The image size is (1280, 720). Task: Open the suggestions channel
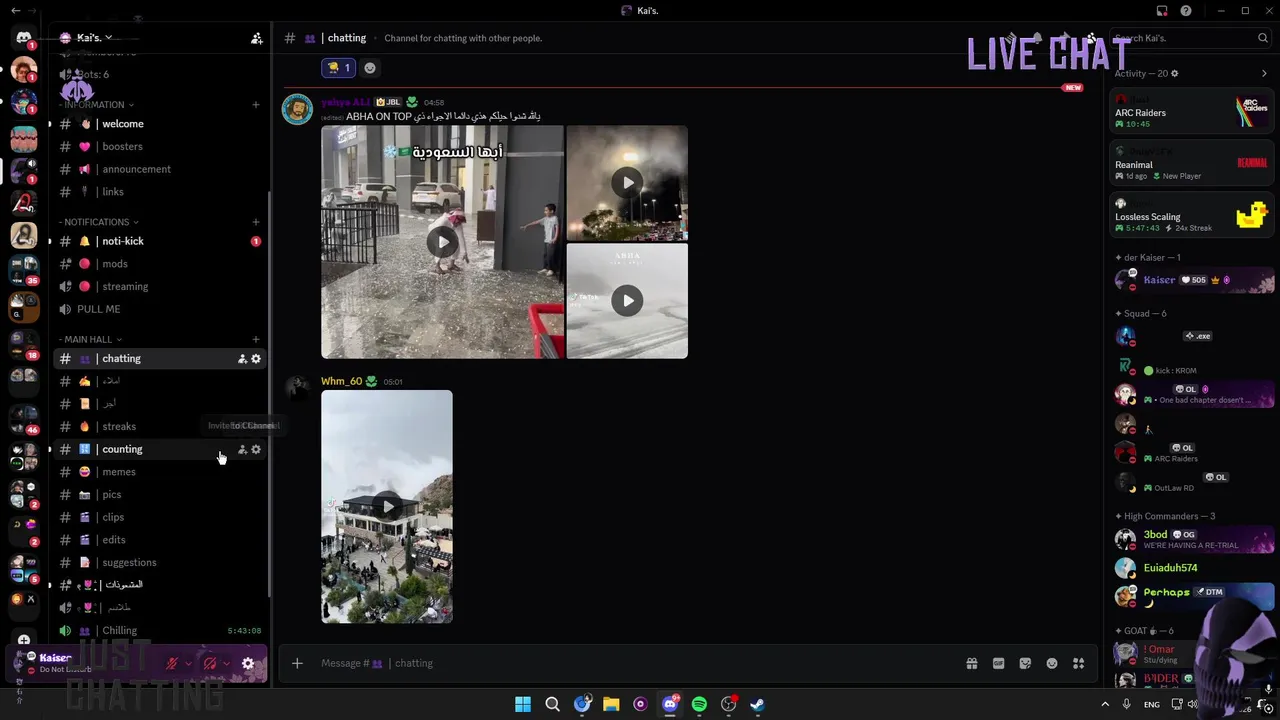click(160, 563)
